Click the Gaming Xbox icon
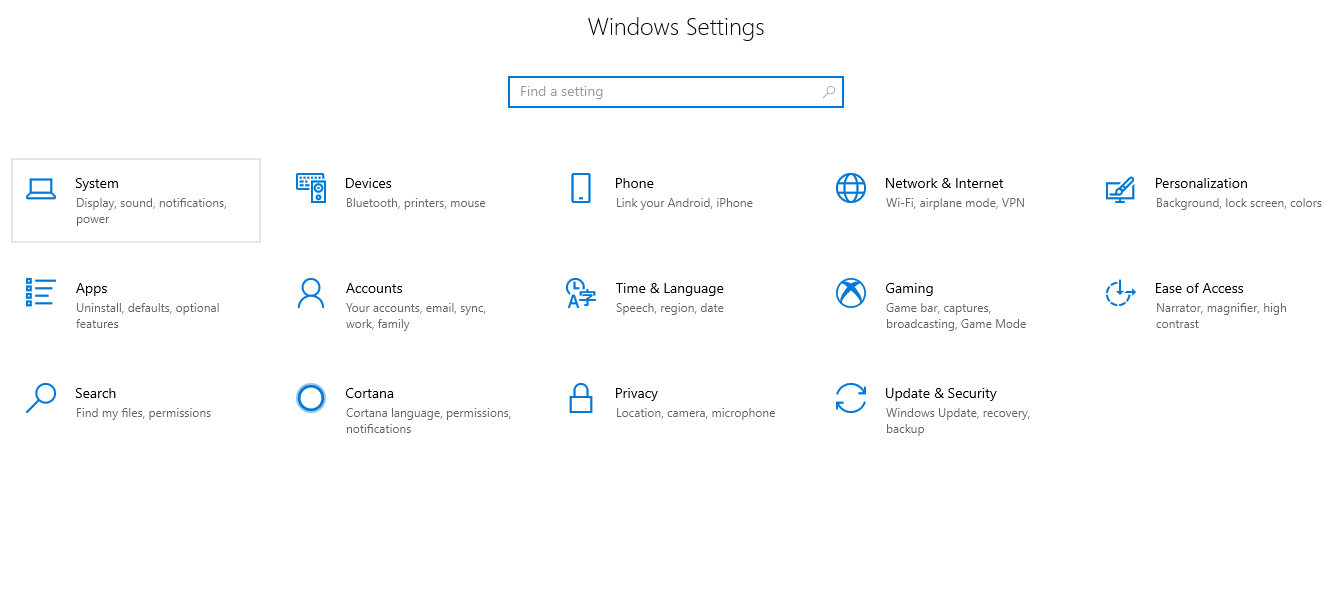 coord(851,293)
